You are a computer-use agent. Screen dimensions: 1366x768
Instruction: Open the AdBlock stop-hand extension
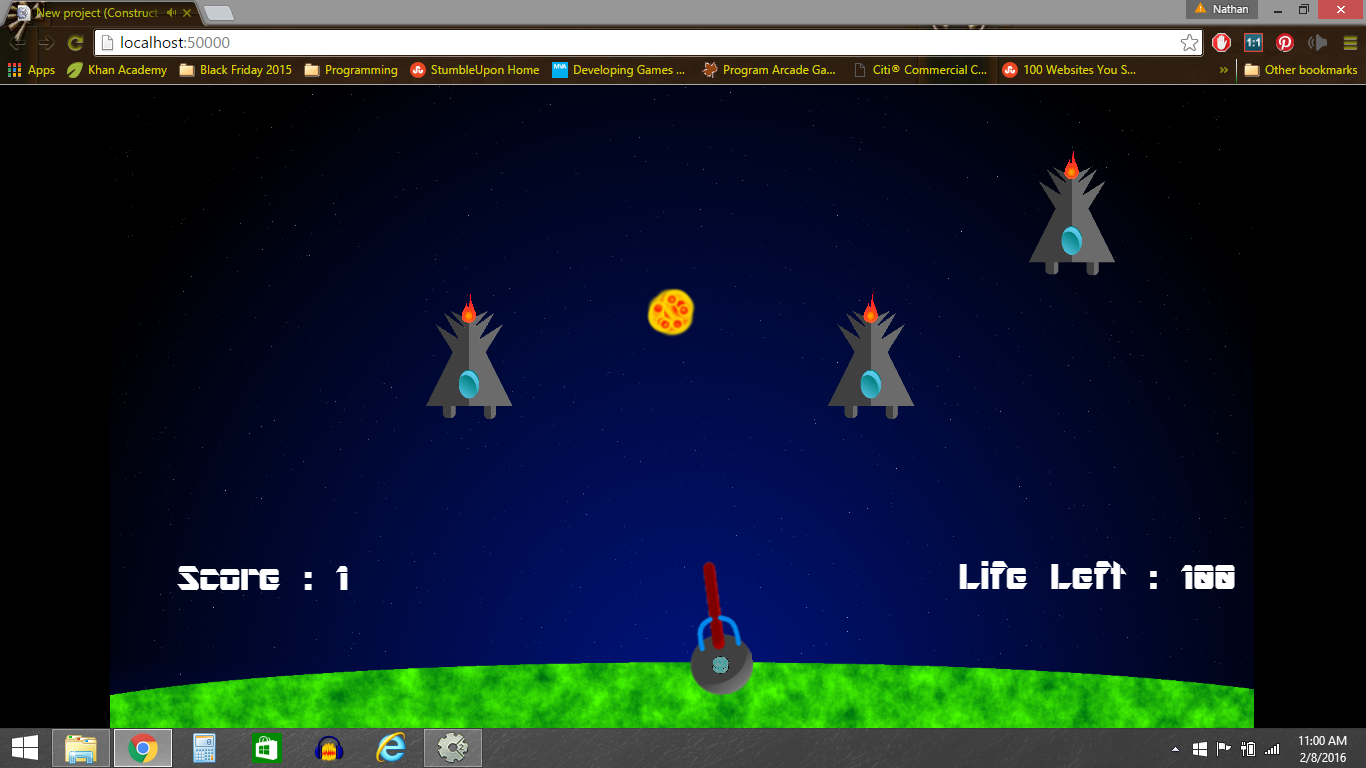[x=1221, y=42]
